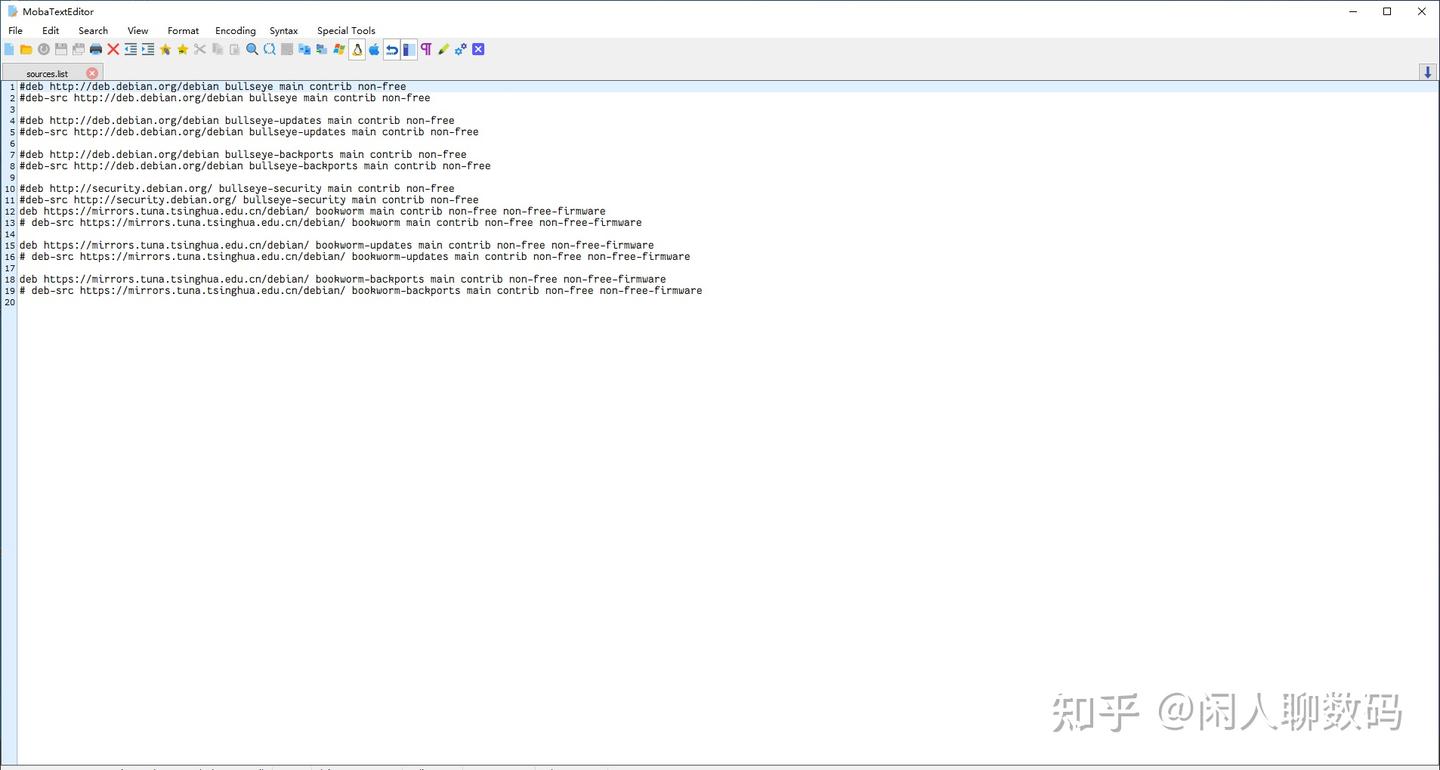Click line 15 'deb ... bookworm-updates main contrib'
The height and width of the screenshot is (770, 1440).
click(x=336, y=245)
